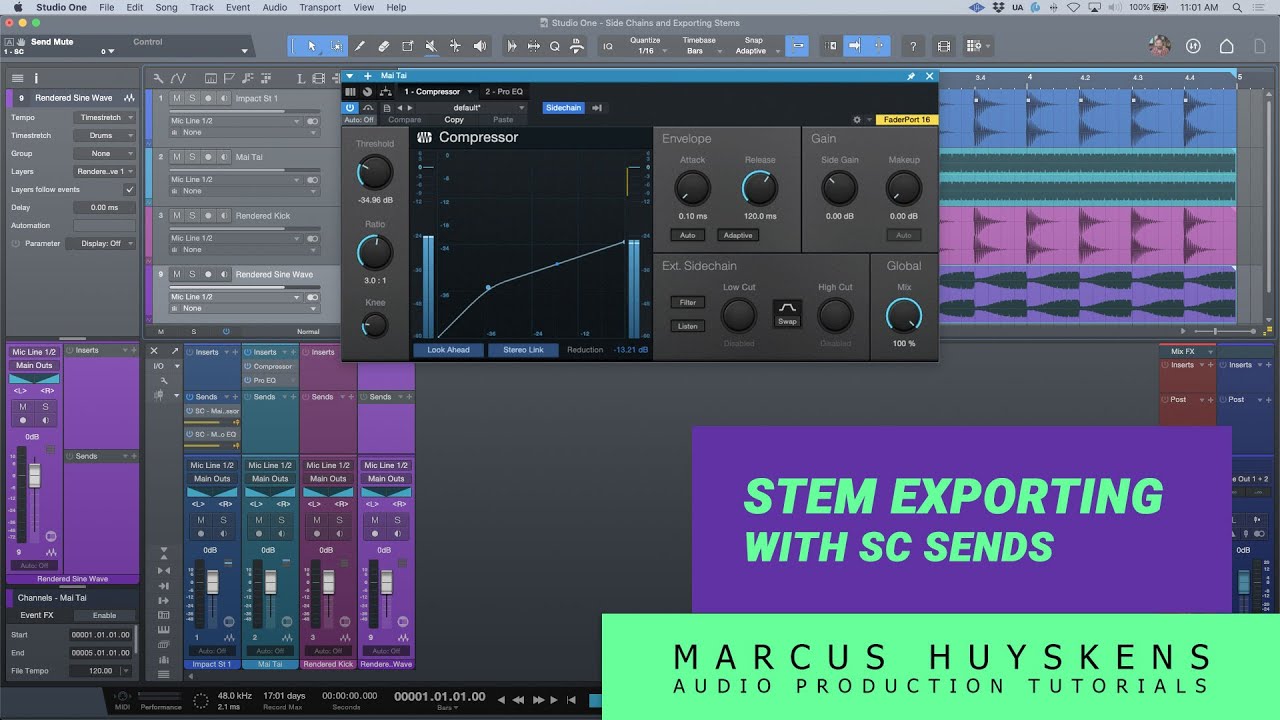Bypass the Compressor with power button
Screen dimensions: 1280x720
pos(350,107)
